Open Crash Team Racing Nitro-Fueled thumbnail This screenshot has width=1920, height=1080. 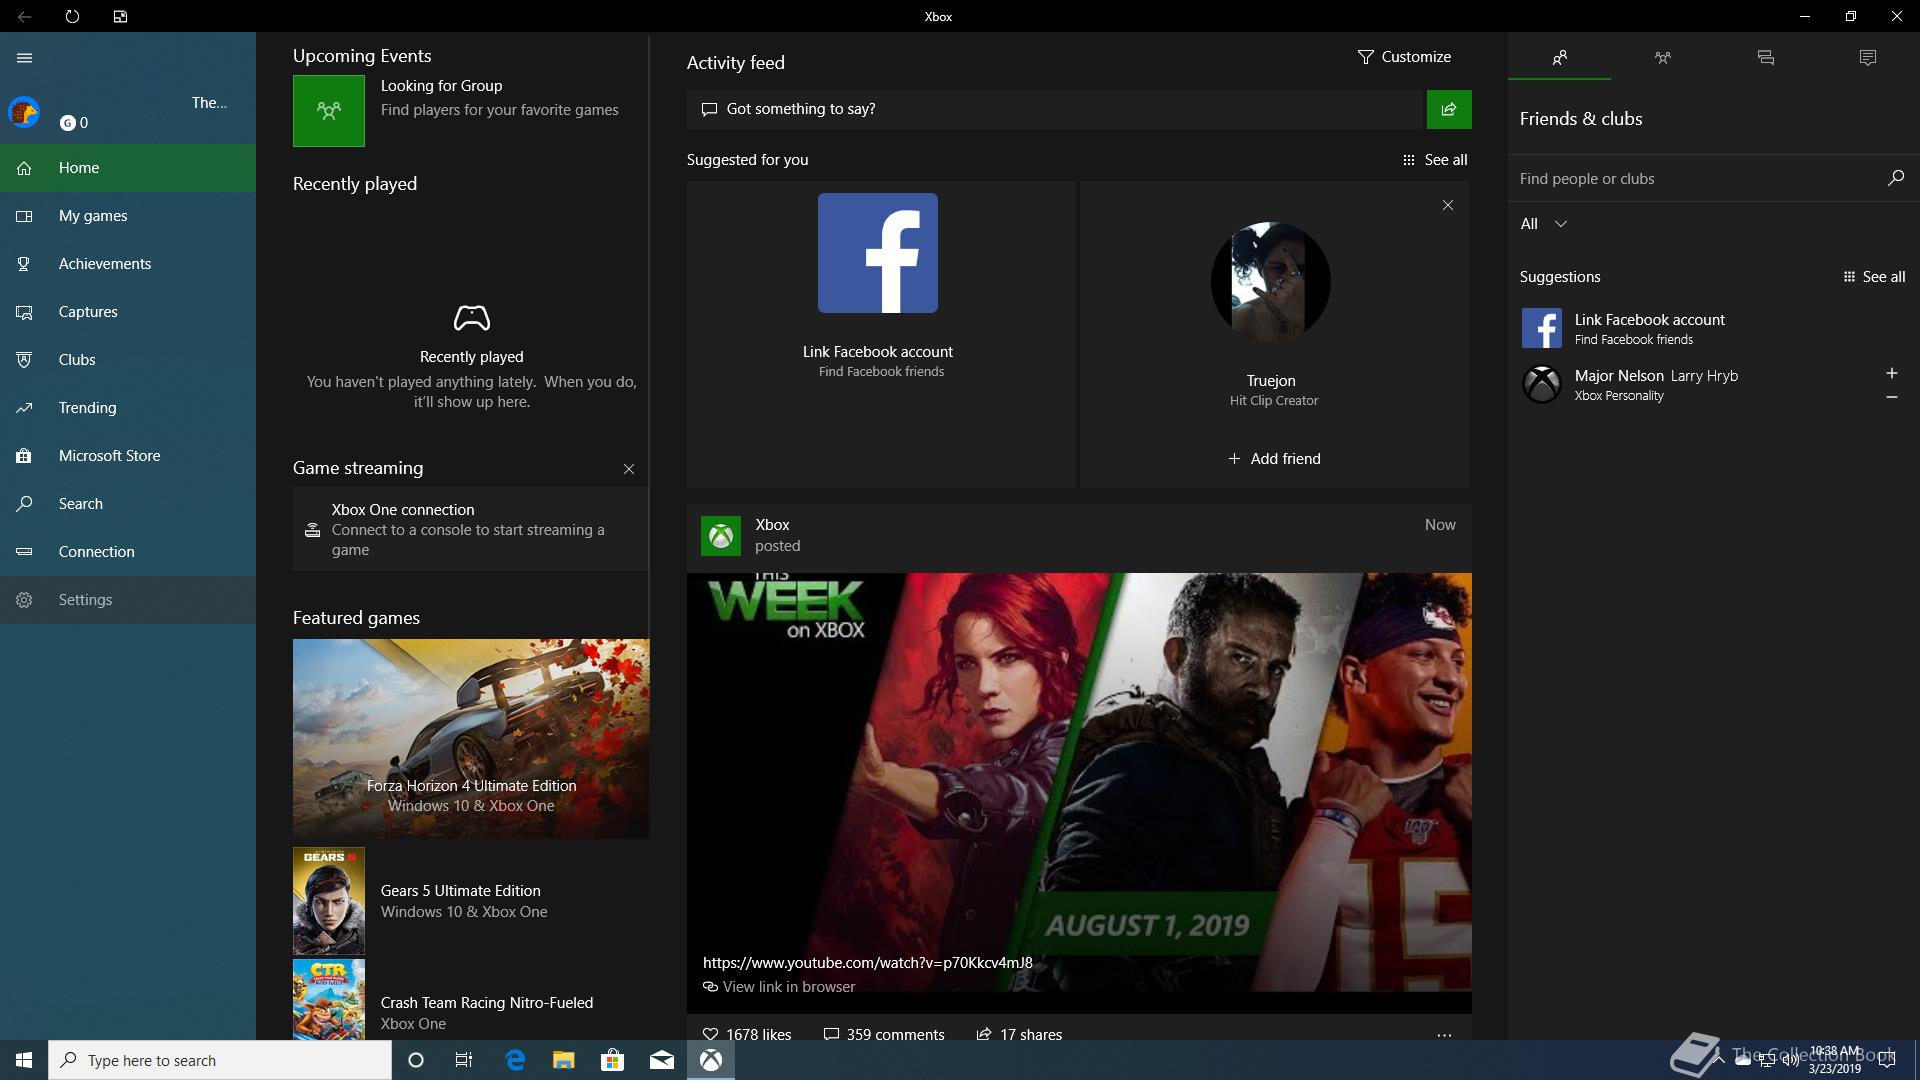pyautogui.click(x=329, y=999)
